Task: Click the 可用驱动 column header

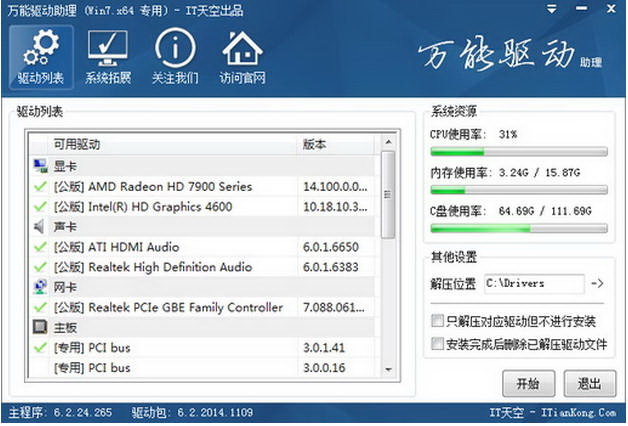Action: (x=160, y=145)
